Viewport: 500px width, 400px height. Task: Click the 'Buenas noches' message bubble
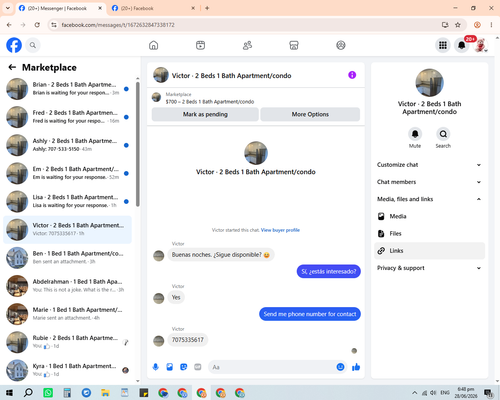pos(221,255)
